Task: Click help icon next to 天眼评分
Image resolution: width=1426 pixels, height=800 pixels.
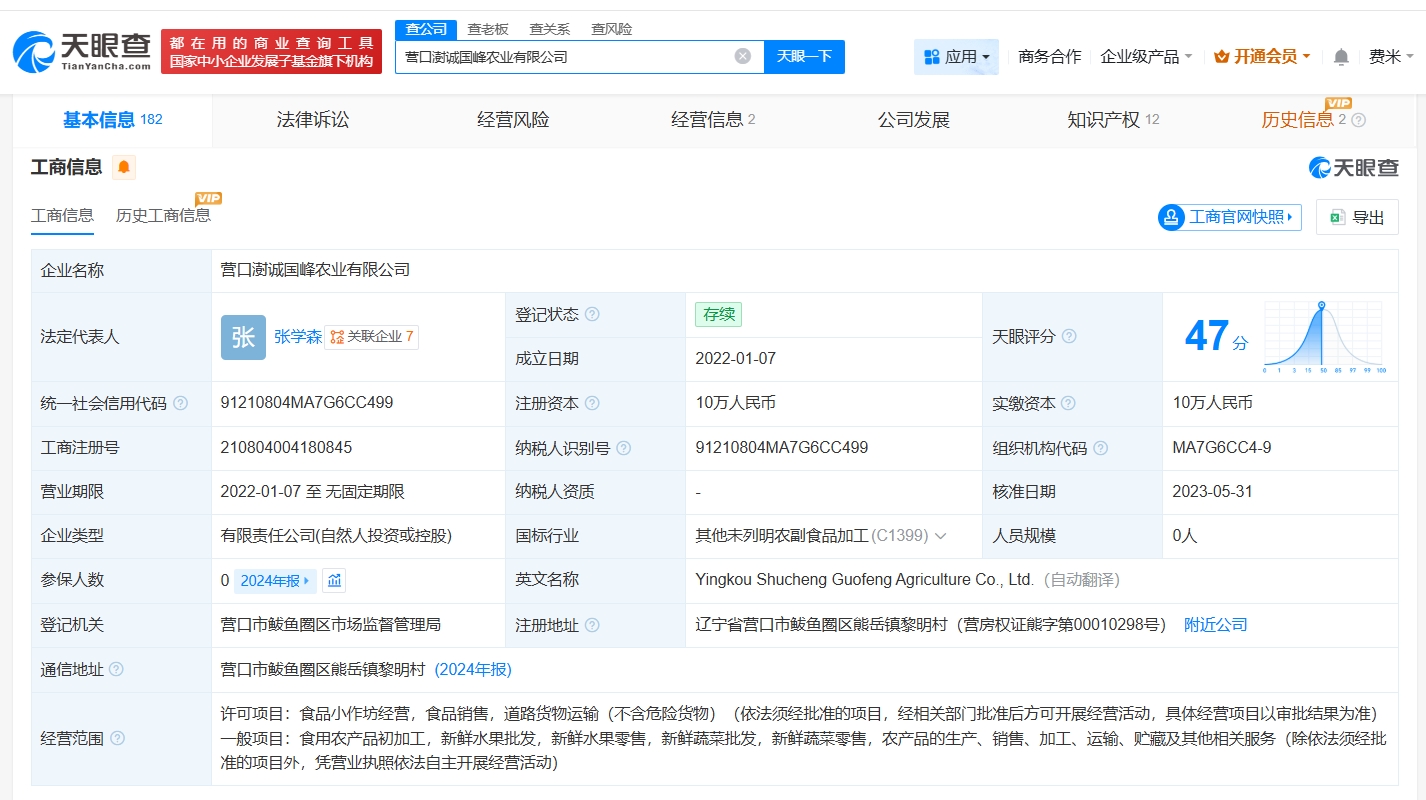Action: pos(1069,337)
